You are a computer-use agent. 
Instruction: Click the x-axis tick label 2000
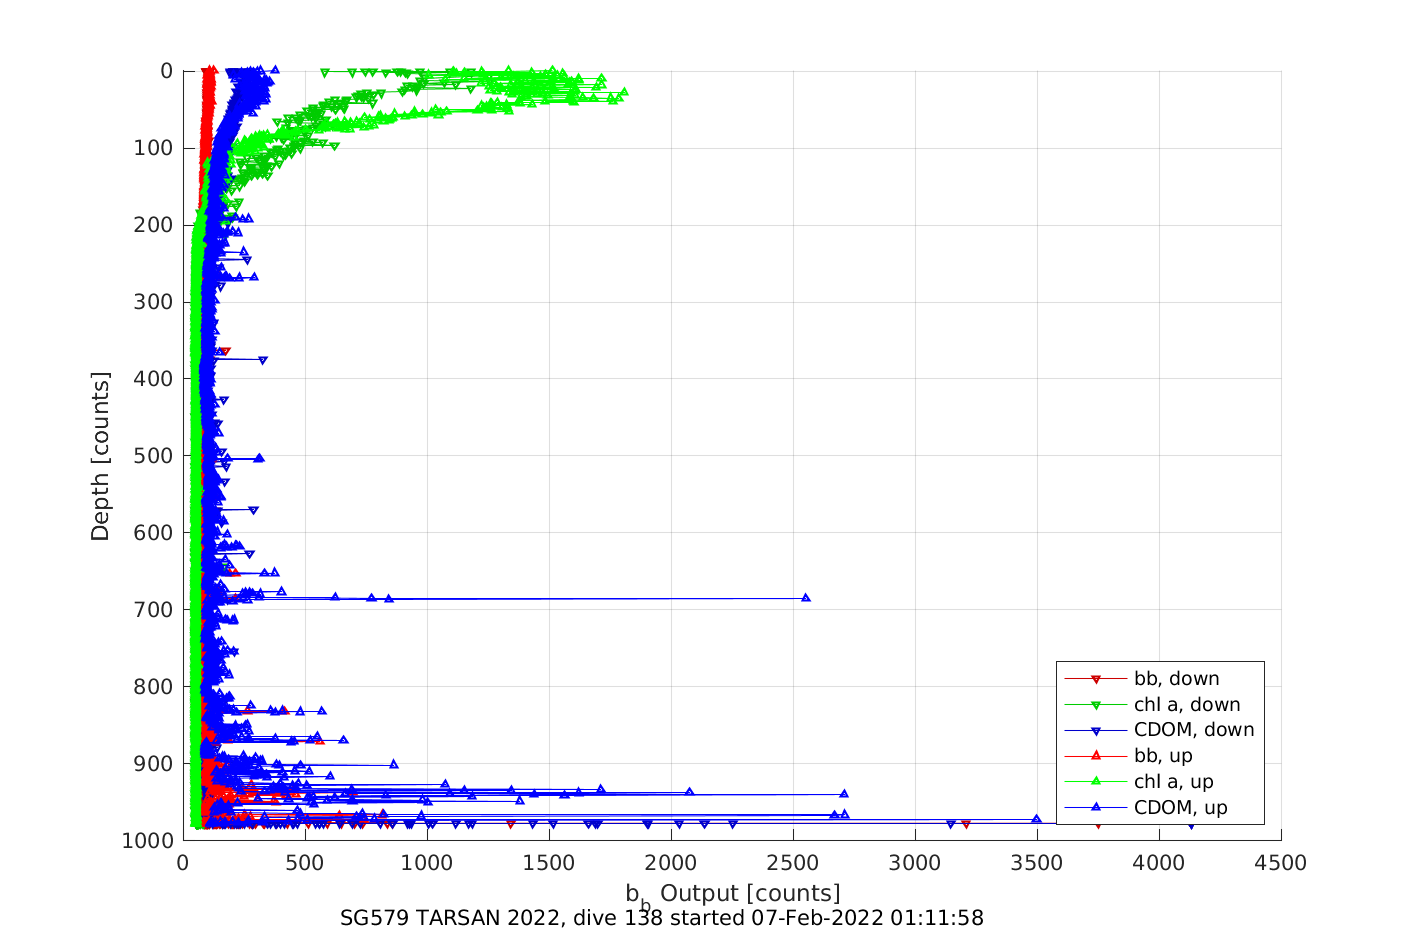tap(671, 863)
